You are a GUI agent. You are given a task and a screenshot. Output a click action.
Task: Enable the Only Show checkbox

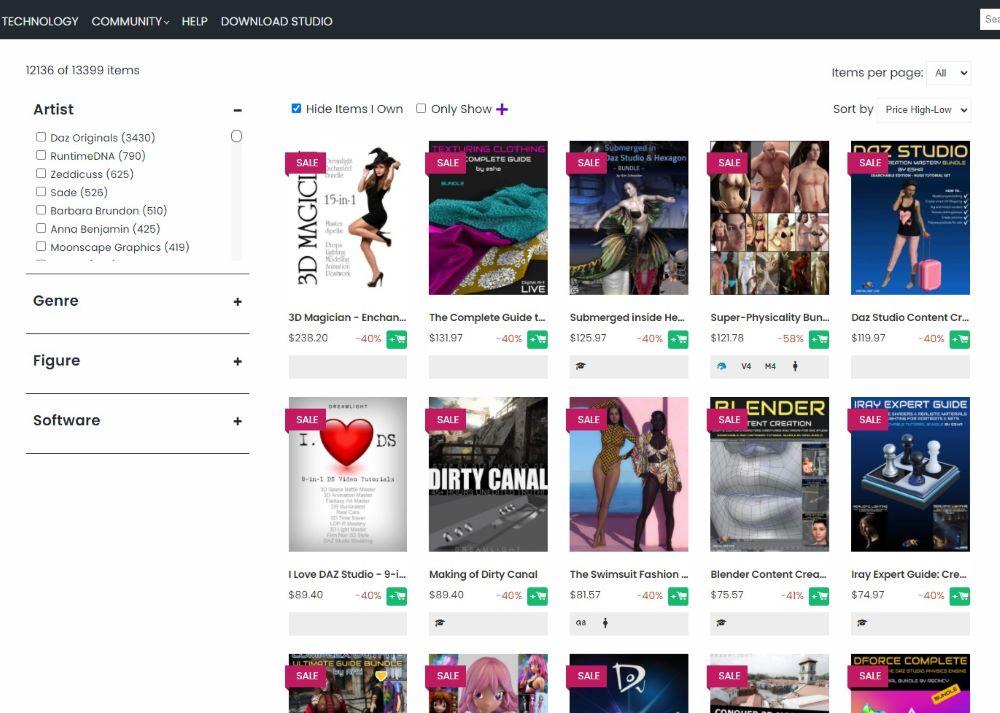coord(421,108)
